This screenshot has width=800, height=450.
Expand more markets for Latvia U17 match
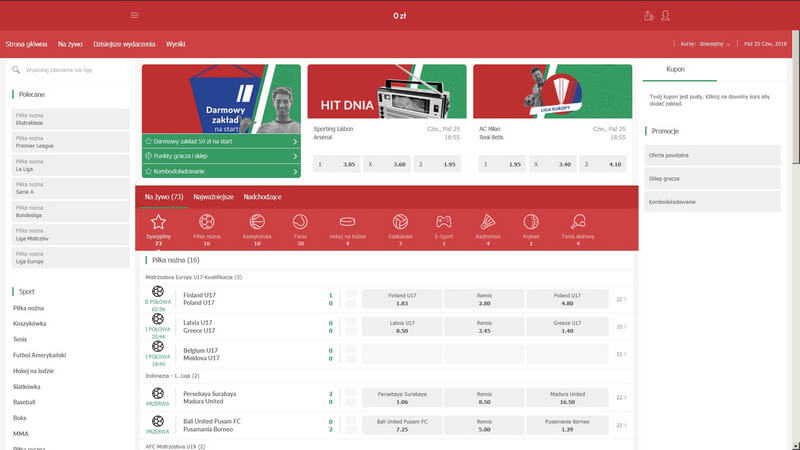coord(621,327)
